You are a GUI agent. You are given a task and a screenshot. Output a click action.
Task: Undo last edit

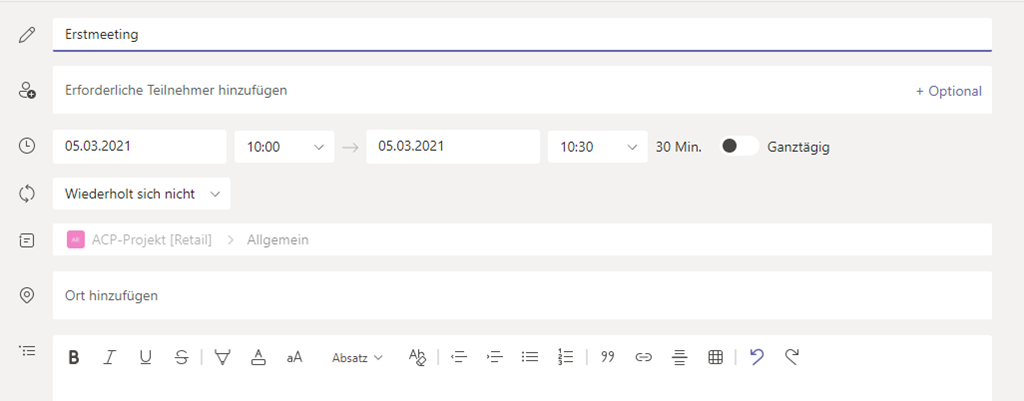point(757,357)
